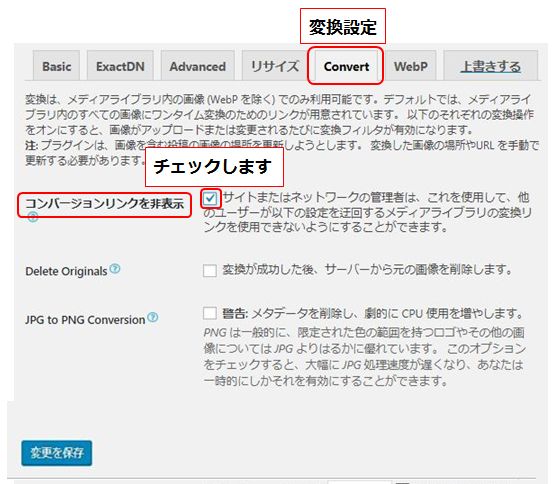This screenshot has width=557, height=484.
Task: Switch to the WebP tab
Action: [411, 66]
